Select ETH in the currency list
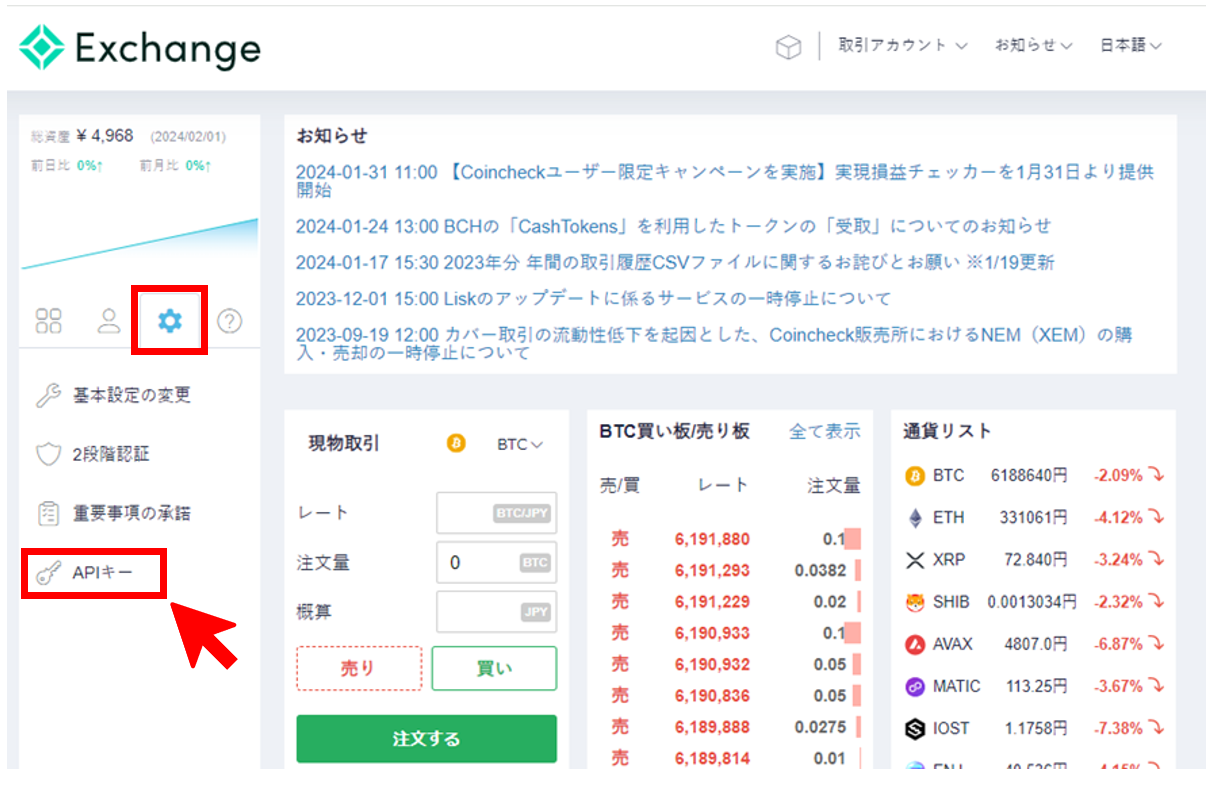 tap(948, 518)
